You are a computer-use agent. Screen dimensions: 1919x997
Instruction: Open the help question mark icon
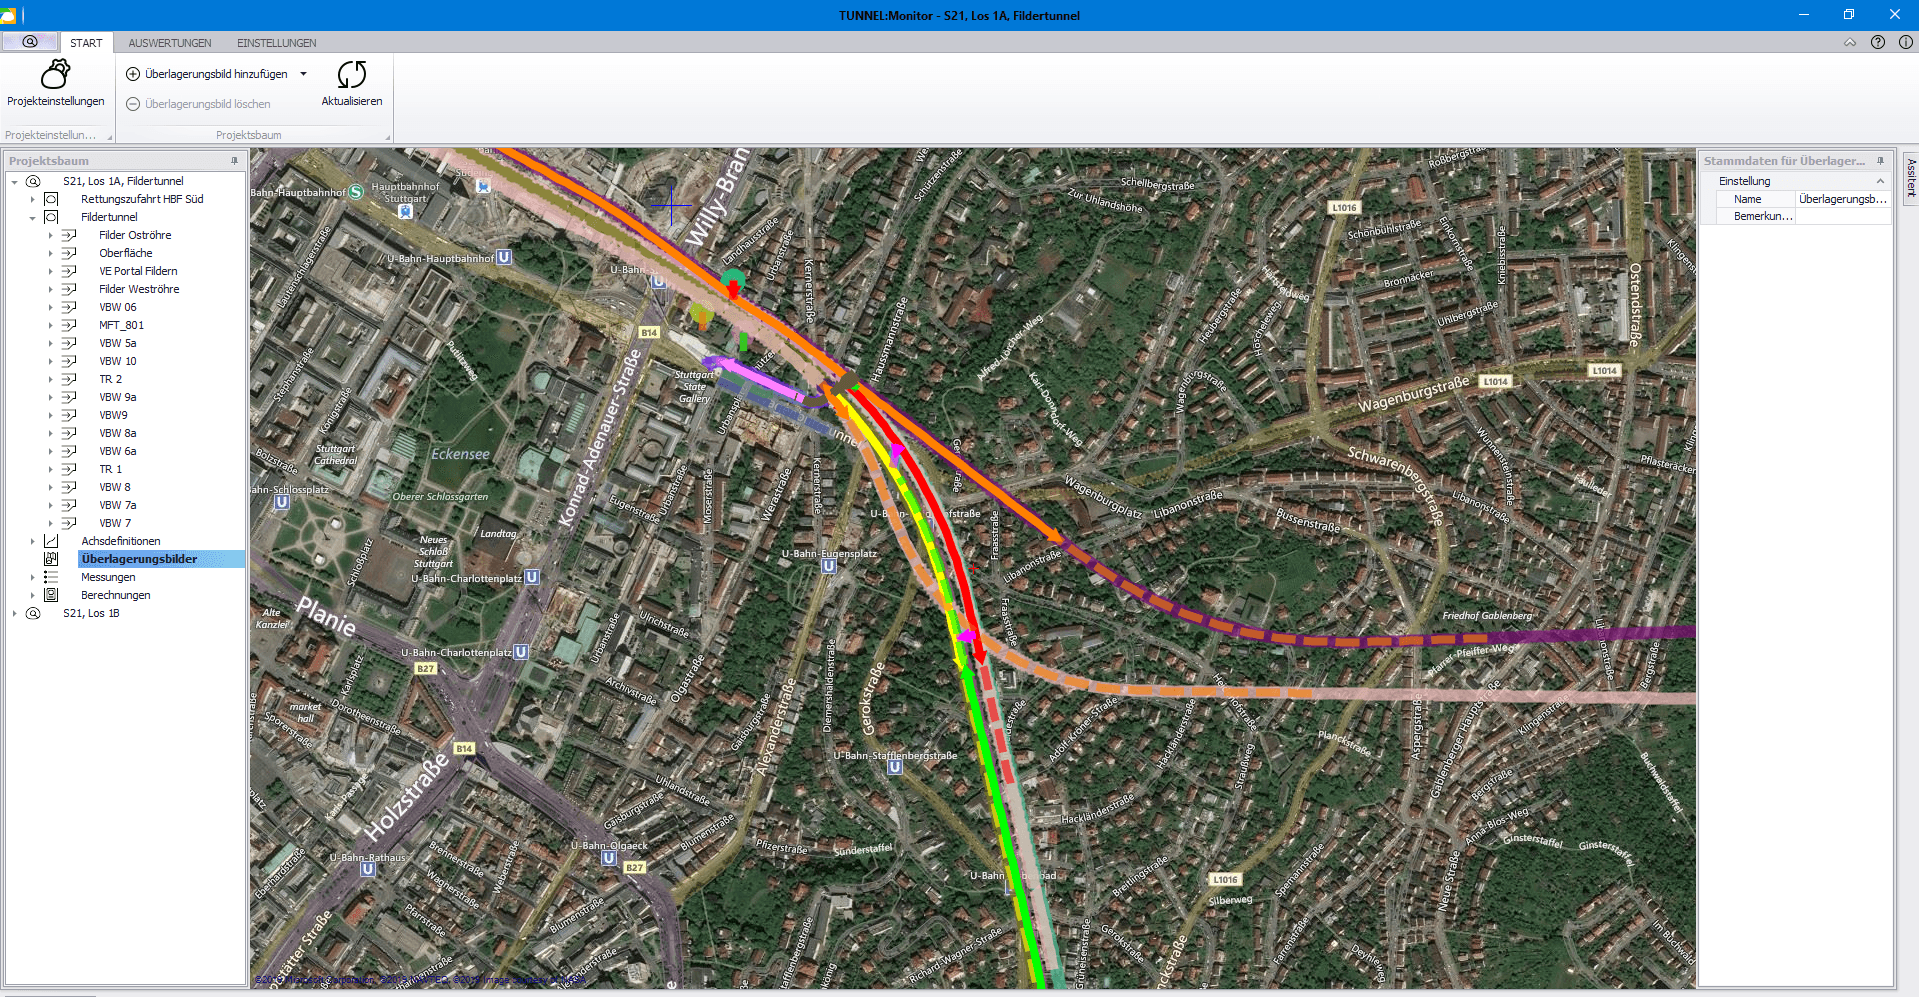click(x=1878, y=42)
